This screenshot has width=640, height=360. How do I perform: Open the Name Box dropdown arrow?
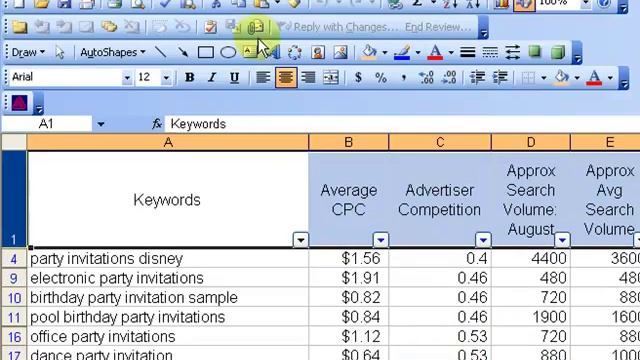[x=101, y=124]
